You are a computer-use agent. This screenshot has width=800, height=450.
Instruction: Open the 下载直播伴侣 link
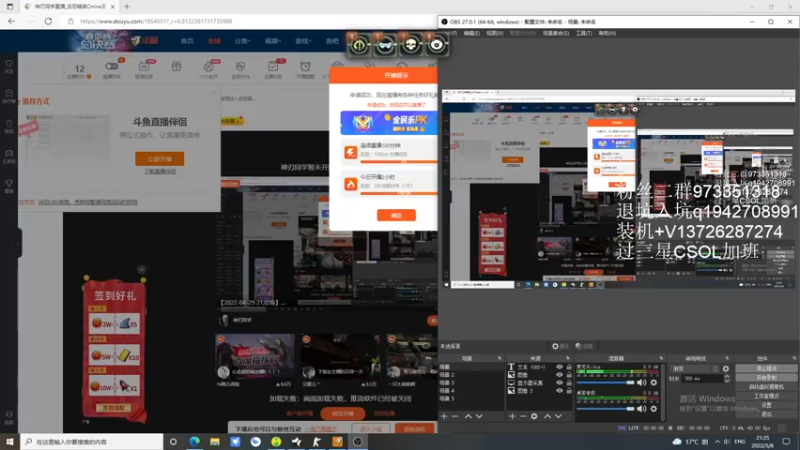(160, 171)
